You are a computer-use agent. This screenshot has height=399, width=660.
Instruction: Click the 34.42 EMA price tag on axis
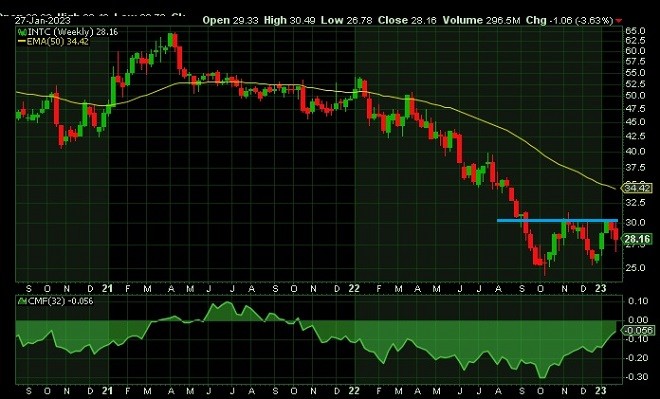(x=637, y=188)
